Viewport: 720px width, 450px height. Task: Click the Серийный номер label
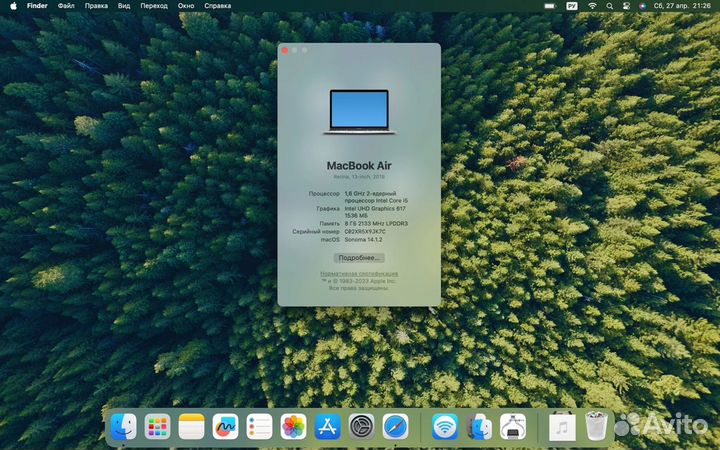(316, 231)
